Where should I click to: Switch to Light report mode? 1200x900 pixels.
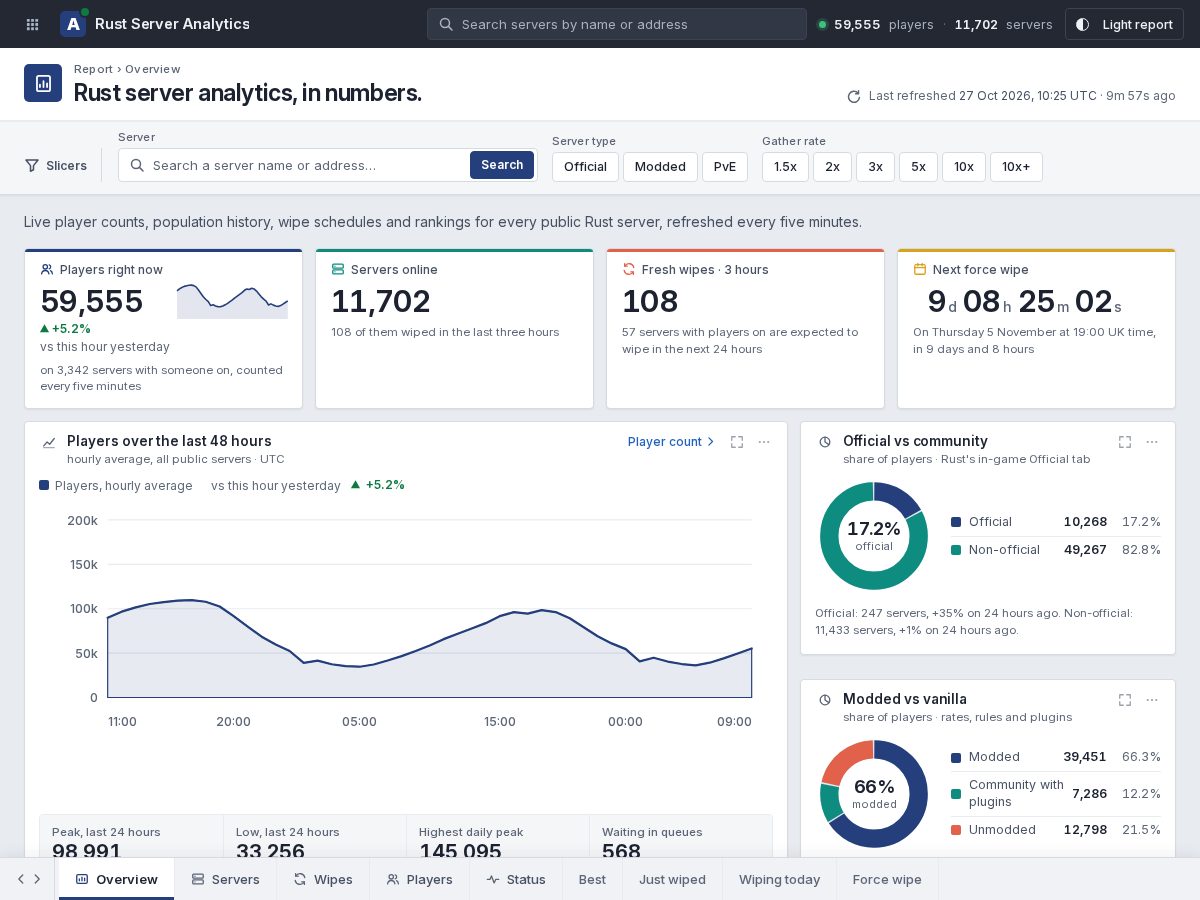point(1124,24)
